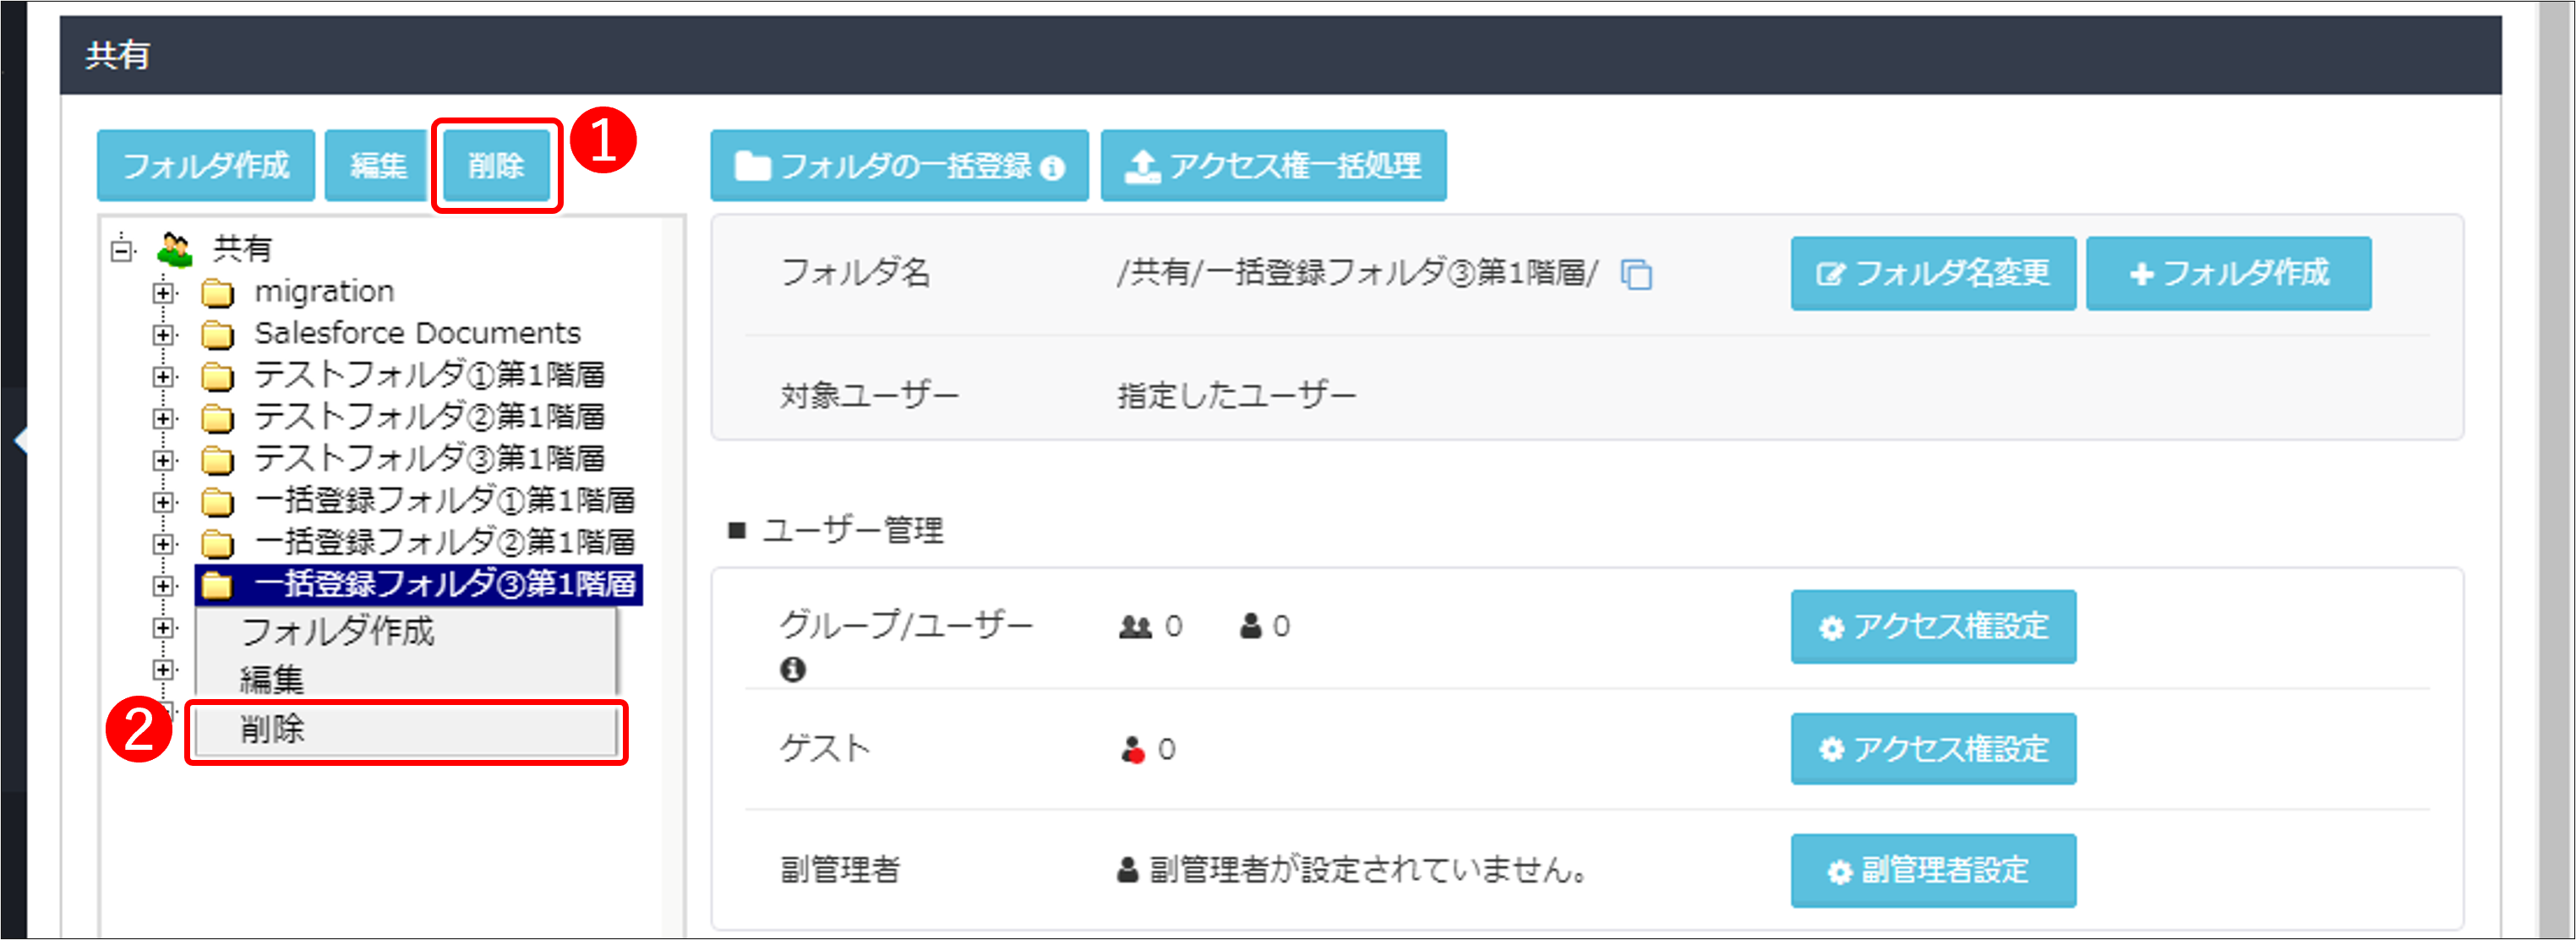Viewport: 2576px width, 940px height.
Task: Open 副管理者設定
Action: 1933,871
